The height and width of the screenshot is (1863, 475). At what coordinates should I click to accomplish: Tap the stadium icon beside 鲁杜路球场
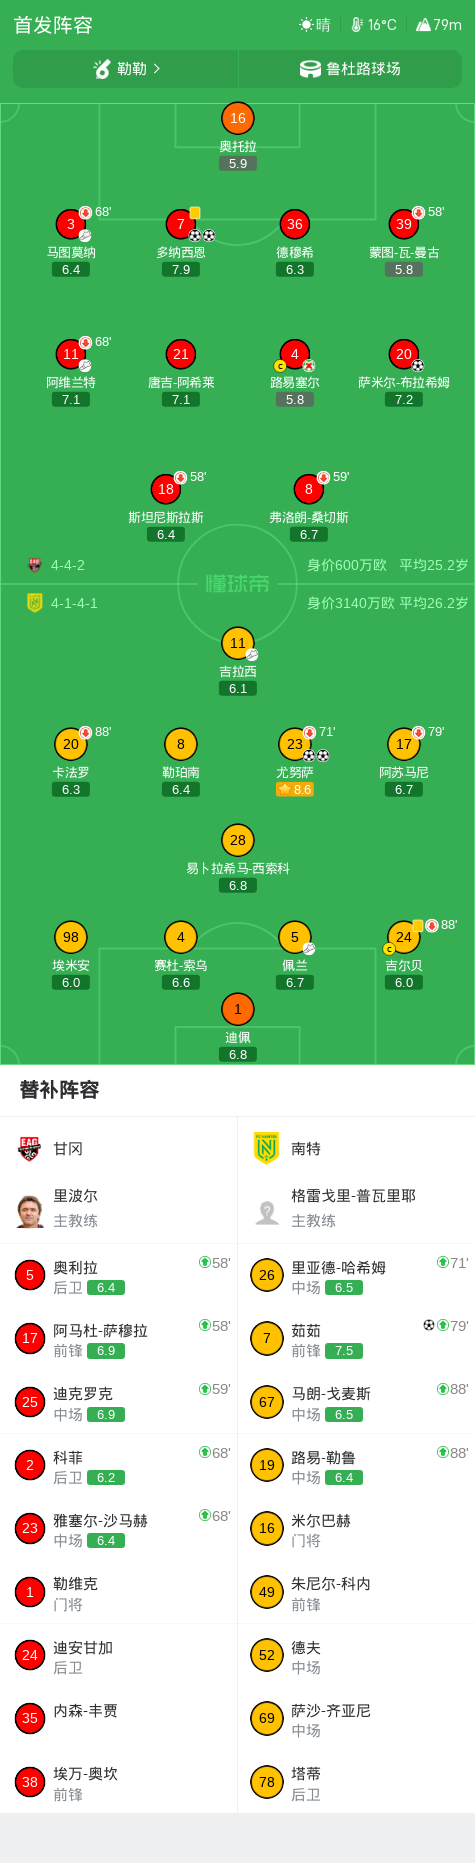[x=311, y=69]
